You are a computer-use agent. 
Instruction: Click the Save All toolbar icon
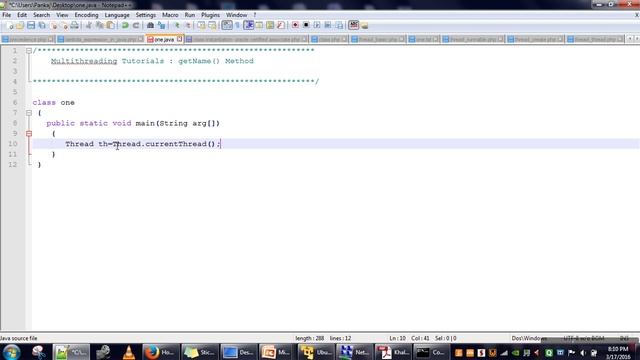click(x=42, y=25)
